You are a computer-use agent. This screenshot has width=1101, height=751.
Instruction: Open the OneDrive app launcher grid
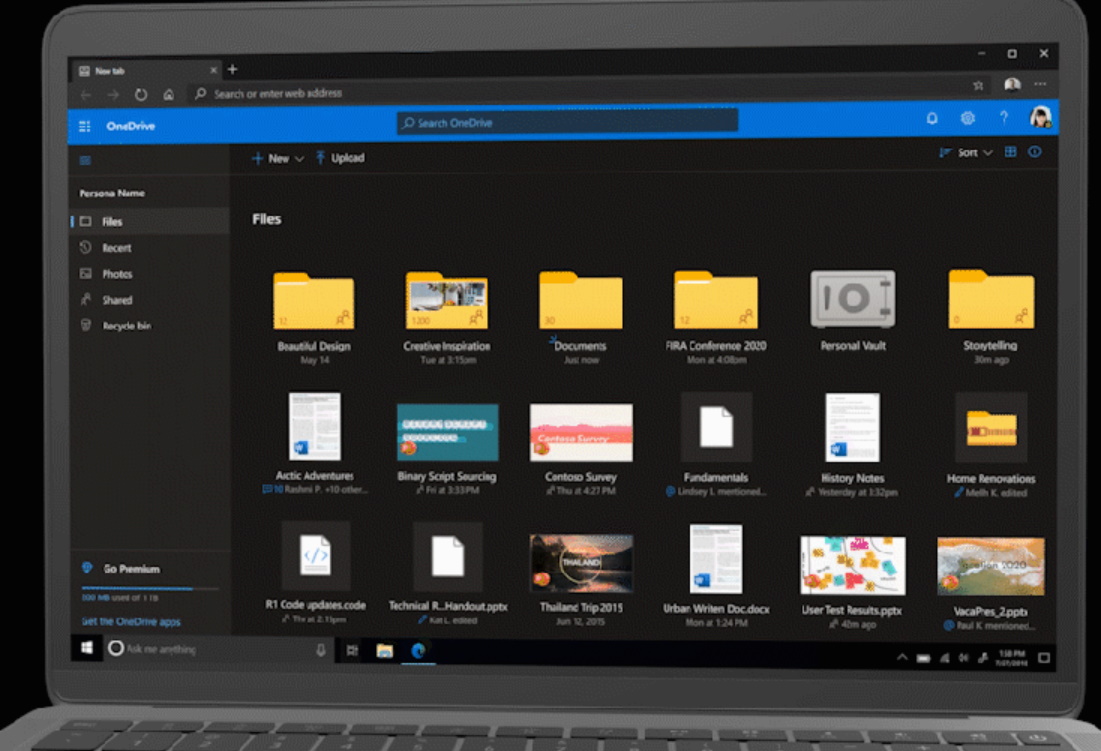(x=84, y=126)
